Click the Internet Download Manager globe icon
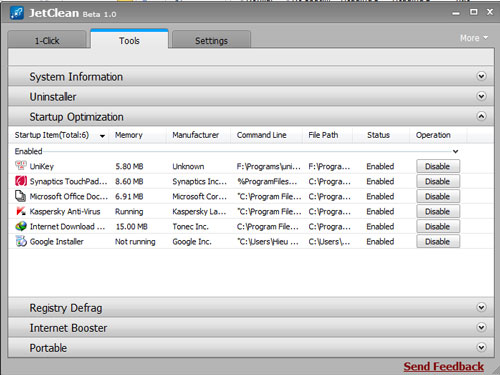The width and height of the screenshot is (500, 375). [21, 226]
